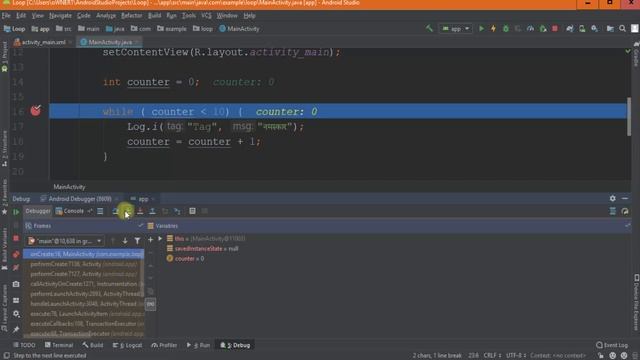Select the performLaunchActivity frame
Viewport: 640px width, 360px height.
coord(83,294)
